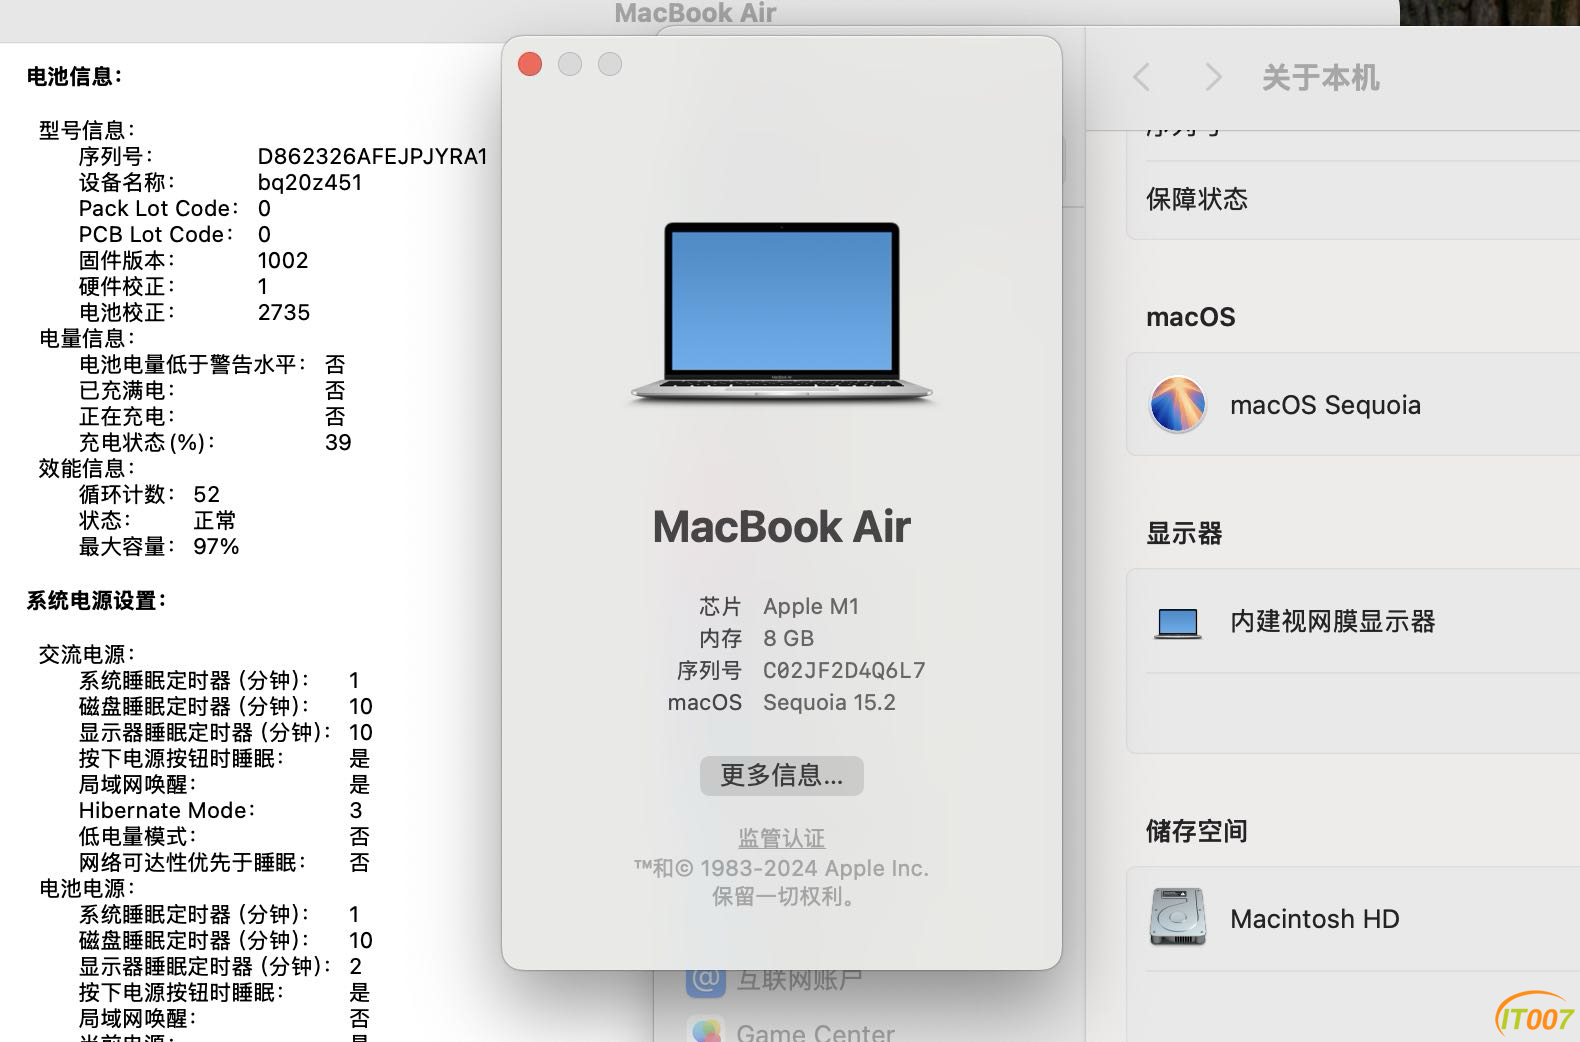Go back in the 关于本机 settings pane

tap(1142, 77)
